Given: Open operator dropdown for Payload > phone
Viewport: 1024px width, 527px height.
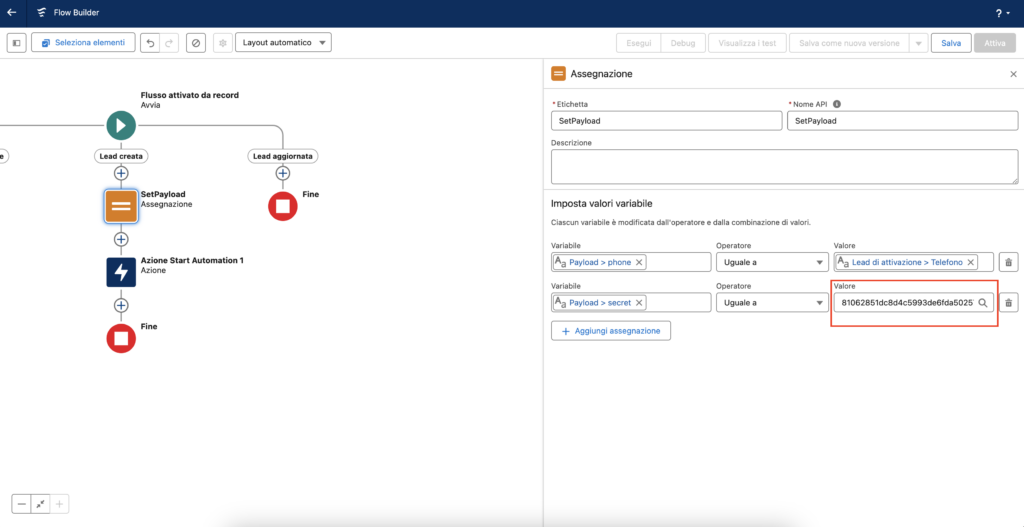Looking at the screenshot, I should 771,262.
